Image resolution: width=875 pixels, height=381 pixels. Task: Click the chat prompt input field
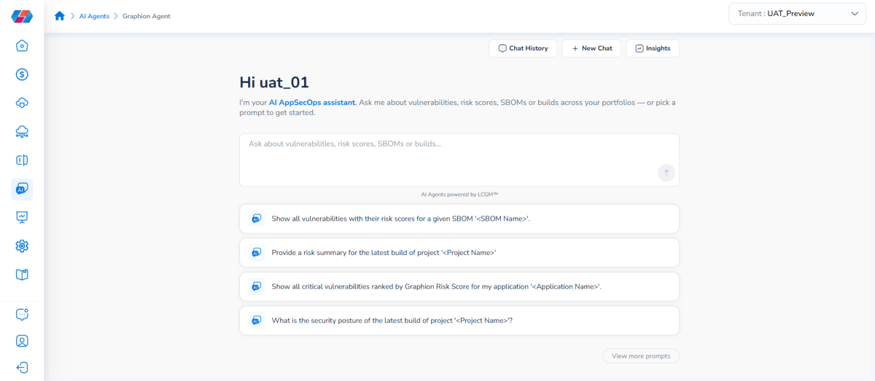[459, 160]
